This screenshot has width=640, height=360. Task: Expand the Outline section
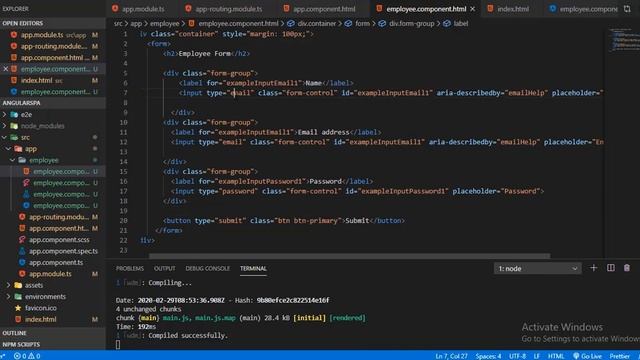coord(53,333)
